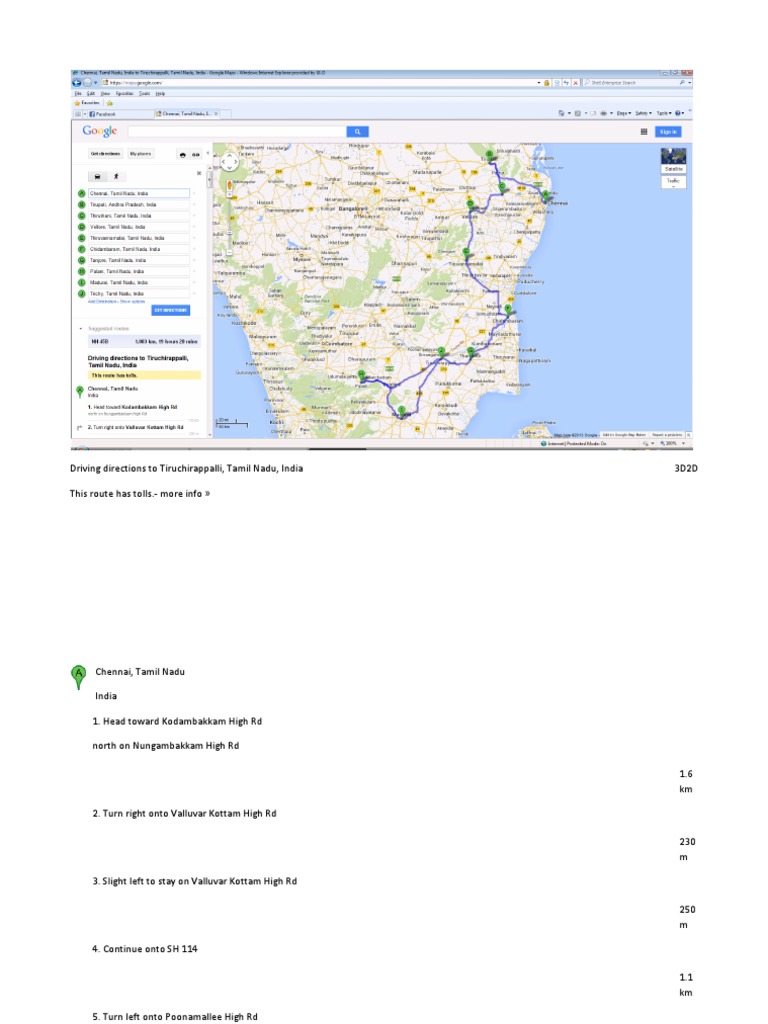Collapse the left panel using the arrow
768x1024 pixels.
[208, 153]
